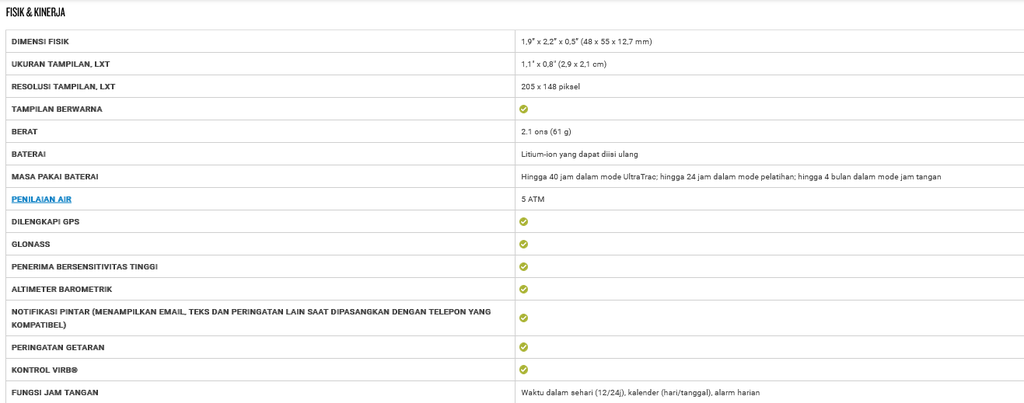Click the Altimeter Barometrik checkmark icon
Viewport: 1024px width, 403px height.
pyautogui.click(x=524, y=289)
